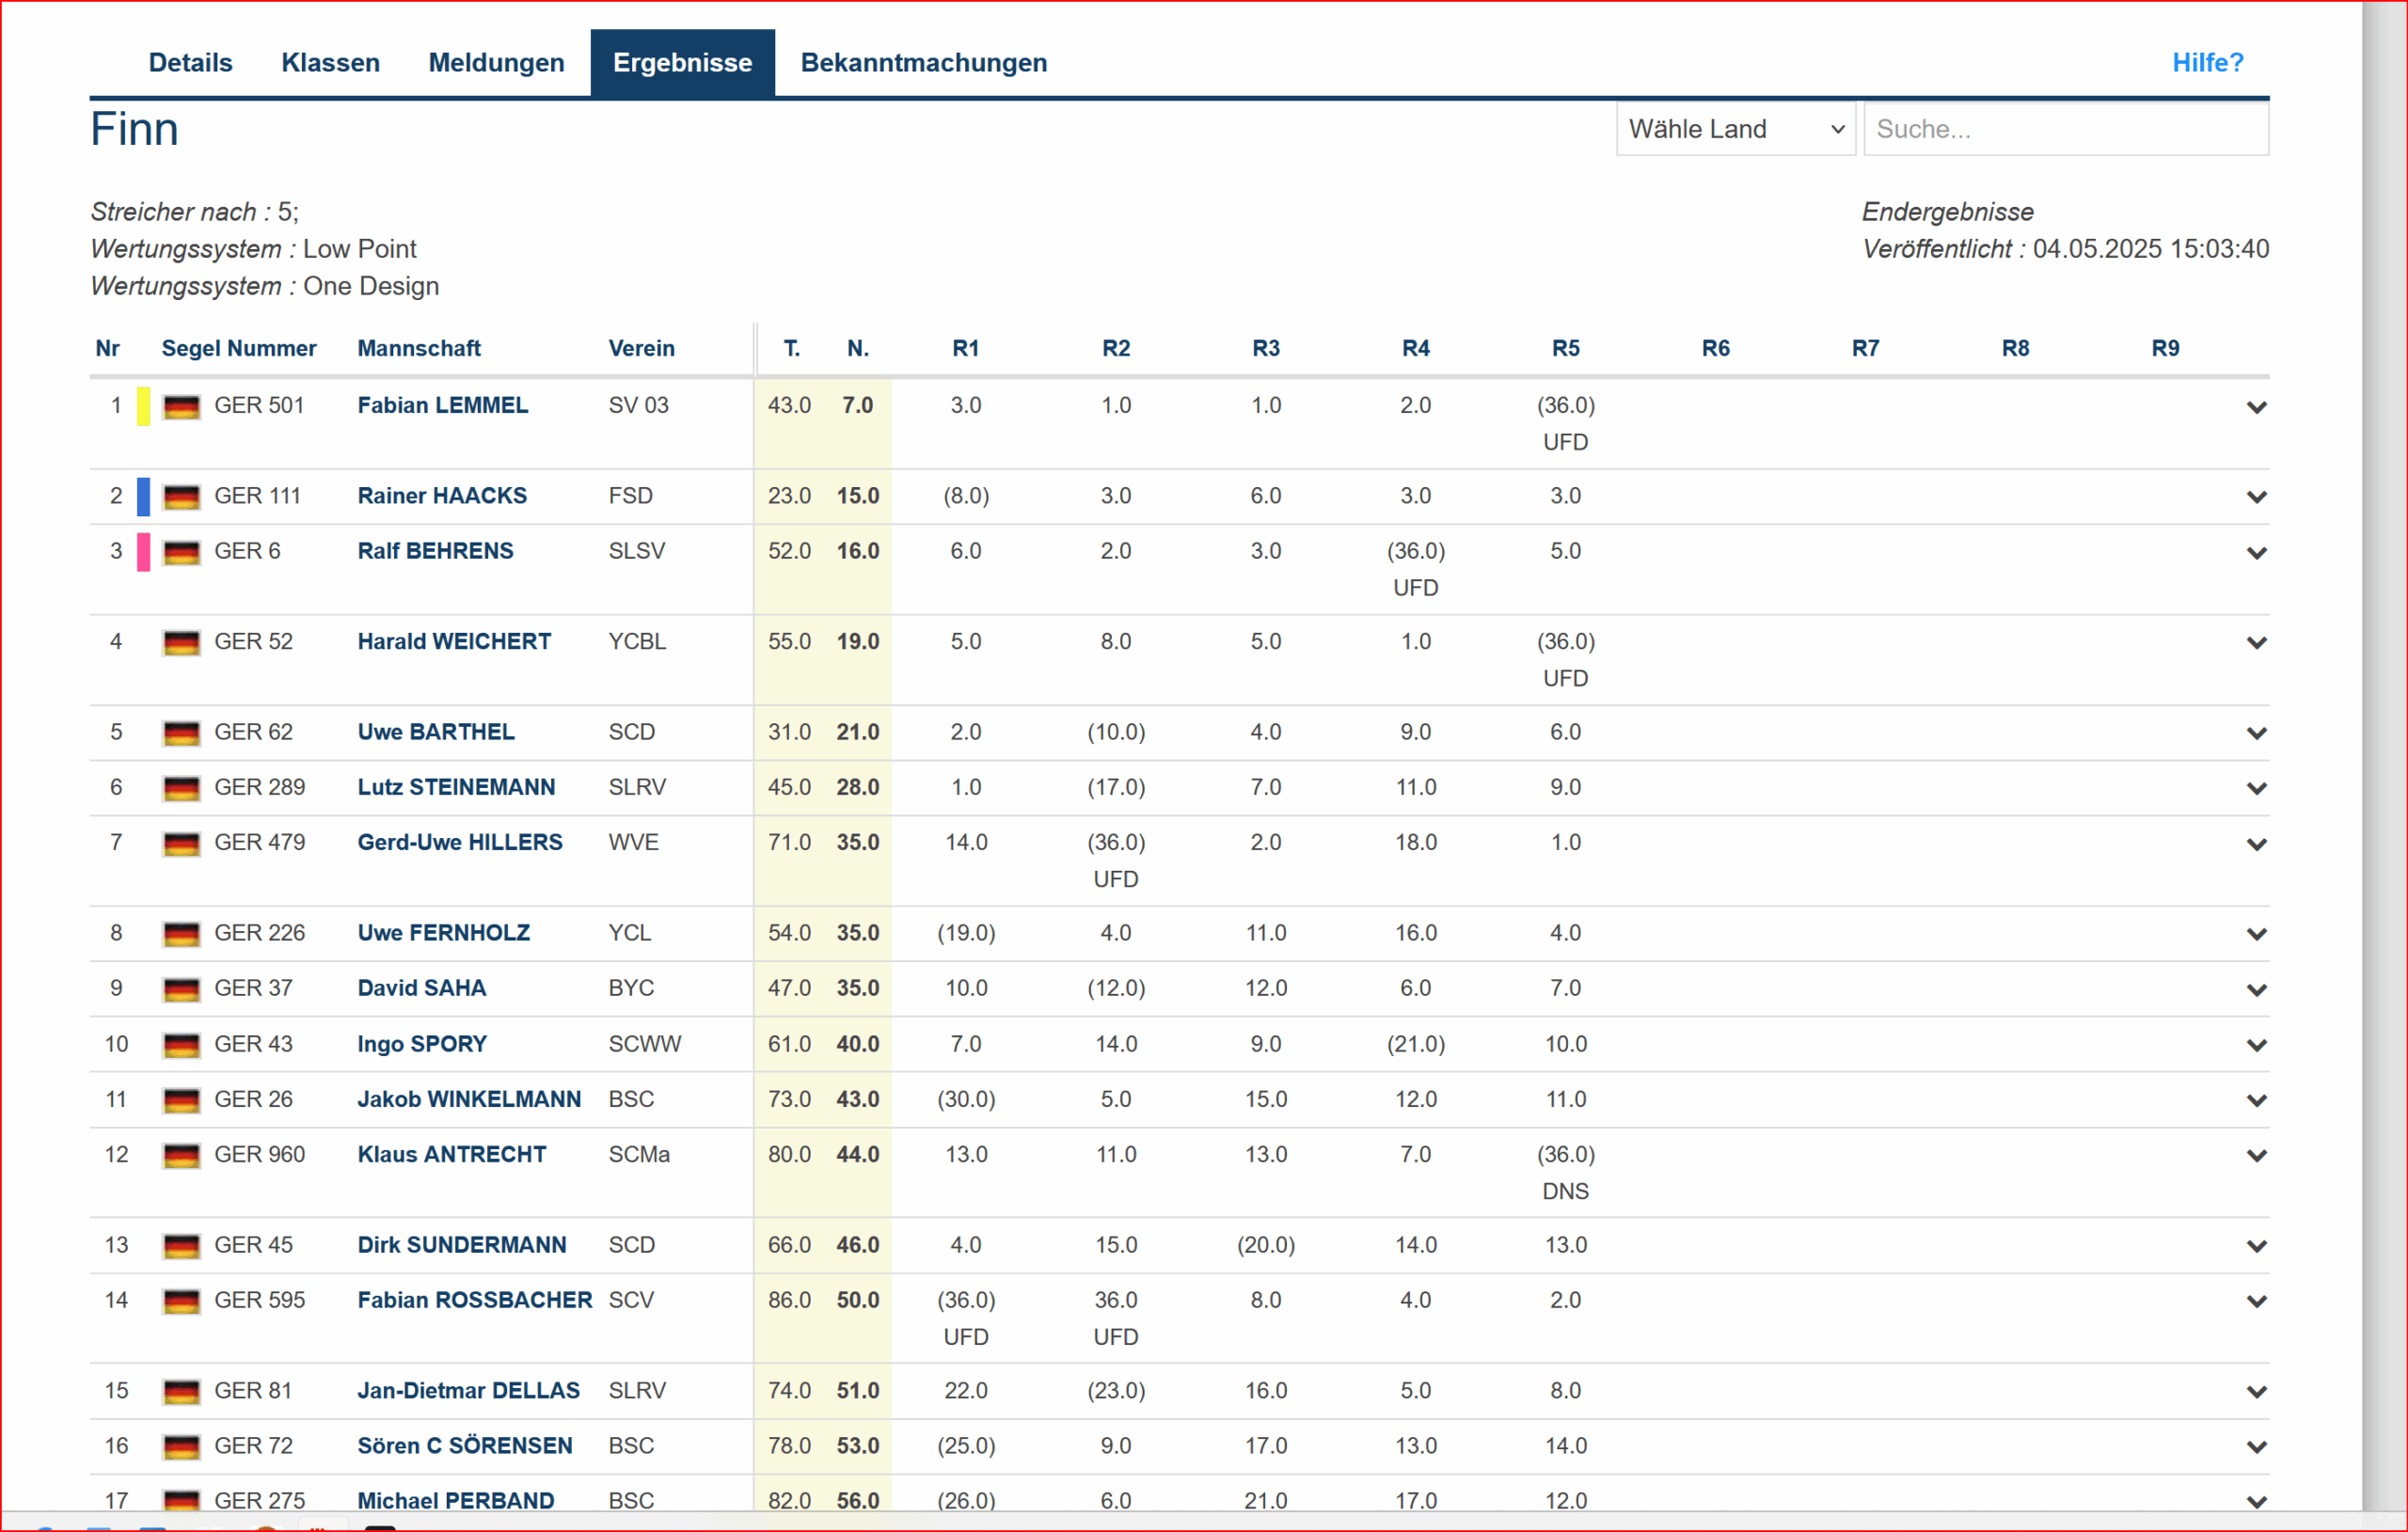The height and width of the screenshot is (1532, 2408).
Task: Open the Klassen tab
Action: click(x=330, y=63)
